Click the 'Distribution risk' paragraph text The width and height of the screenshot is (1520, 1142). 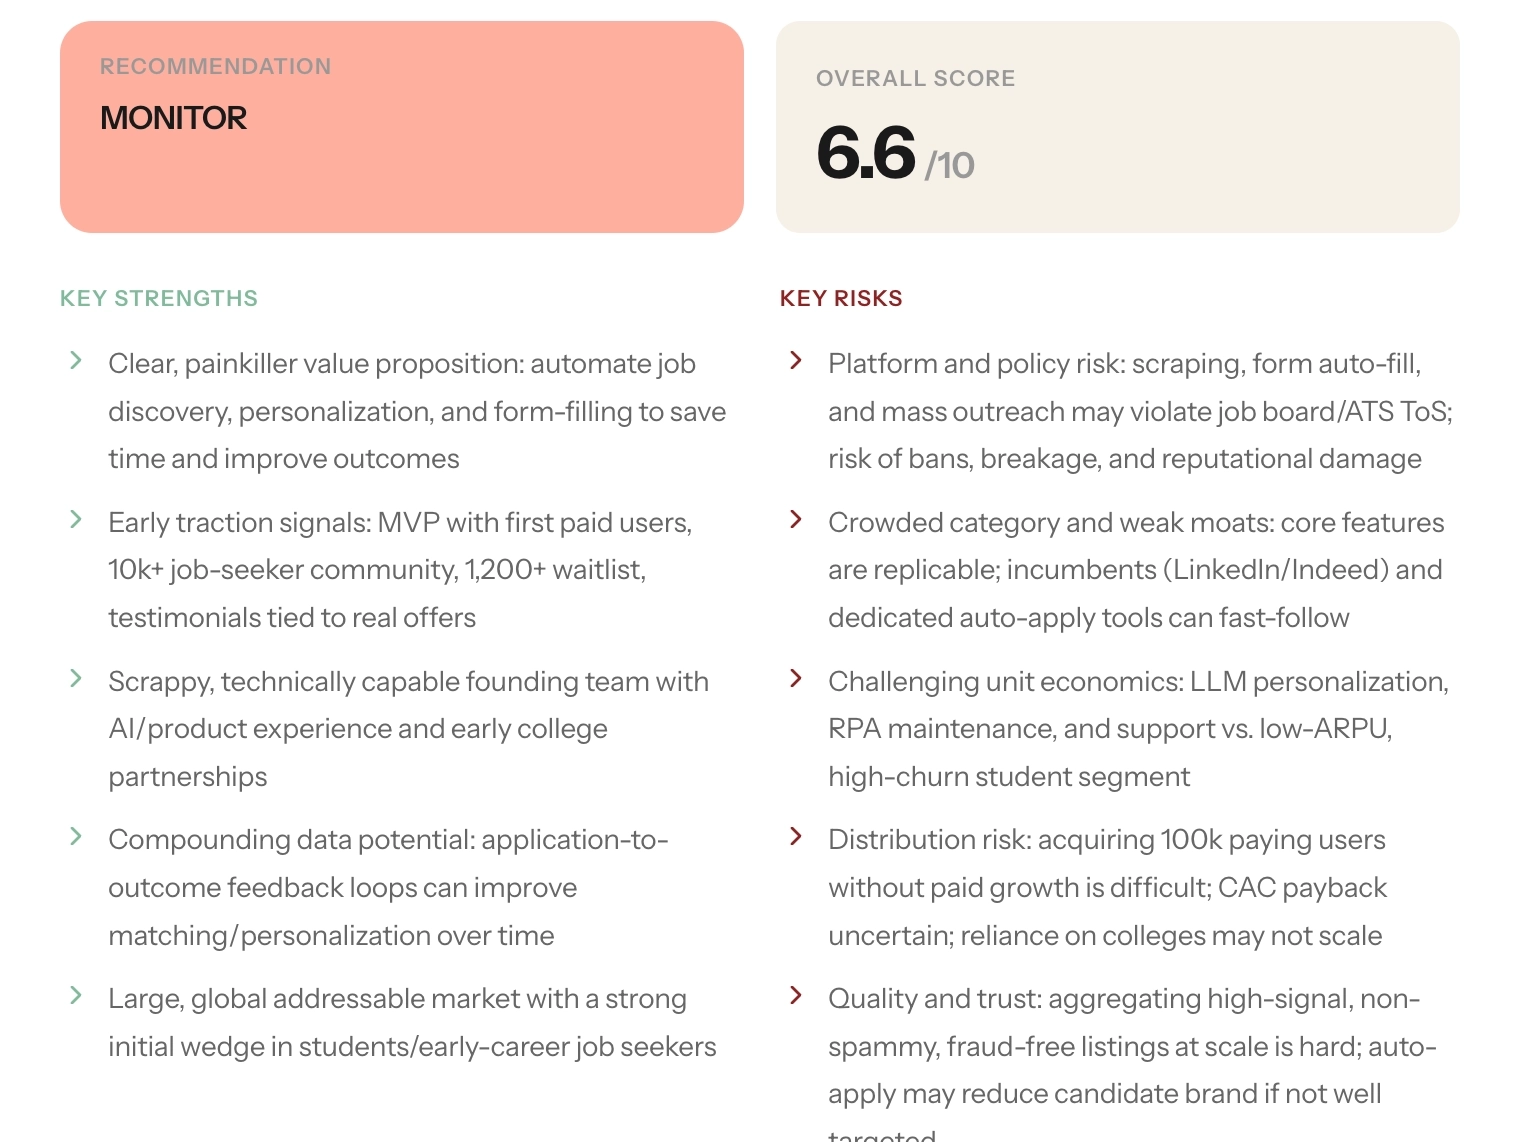[x=1108, y=888]
